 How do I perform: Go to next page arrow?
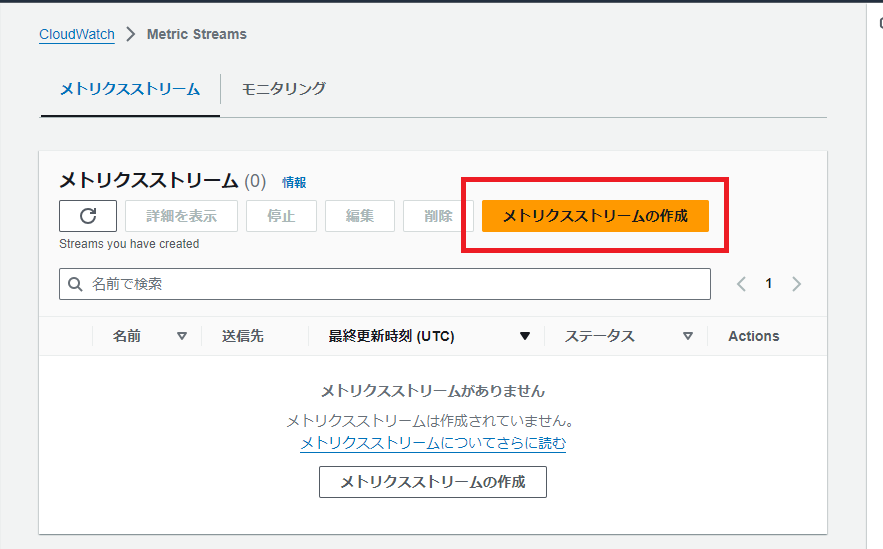pos(796,284)
